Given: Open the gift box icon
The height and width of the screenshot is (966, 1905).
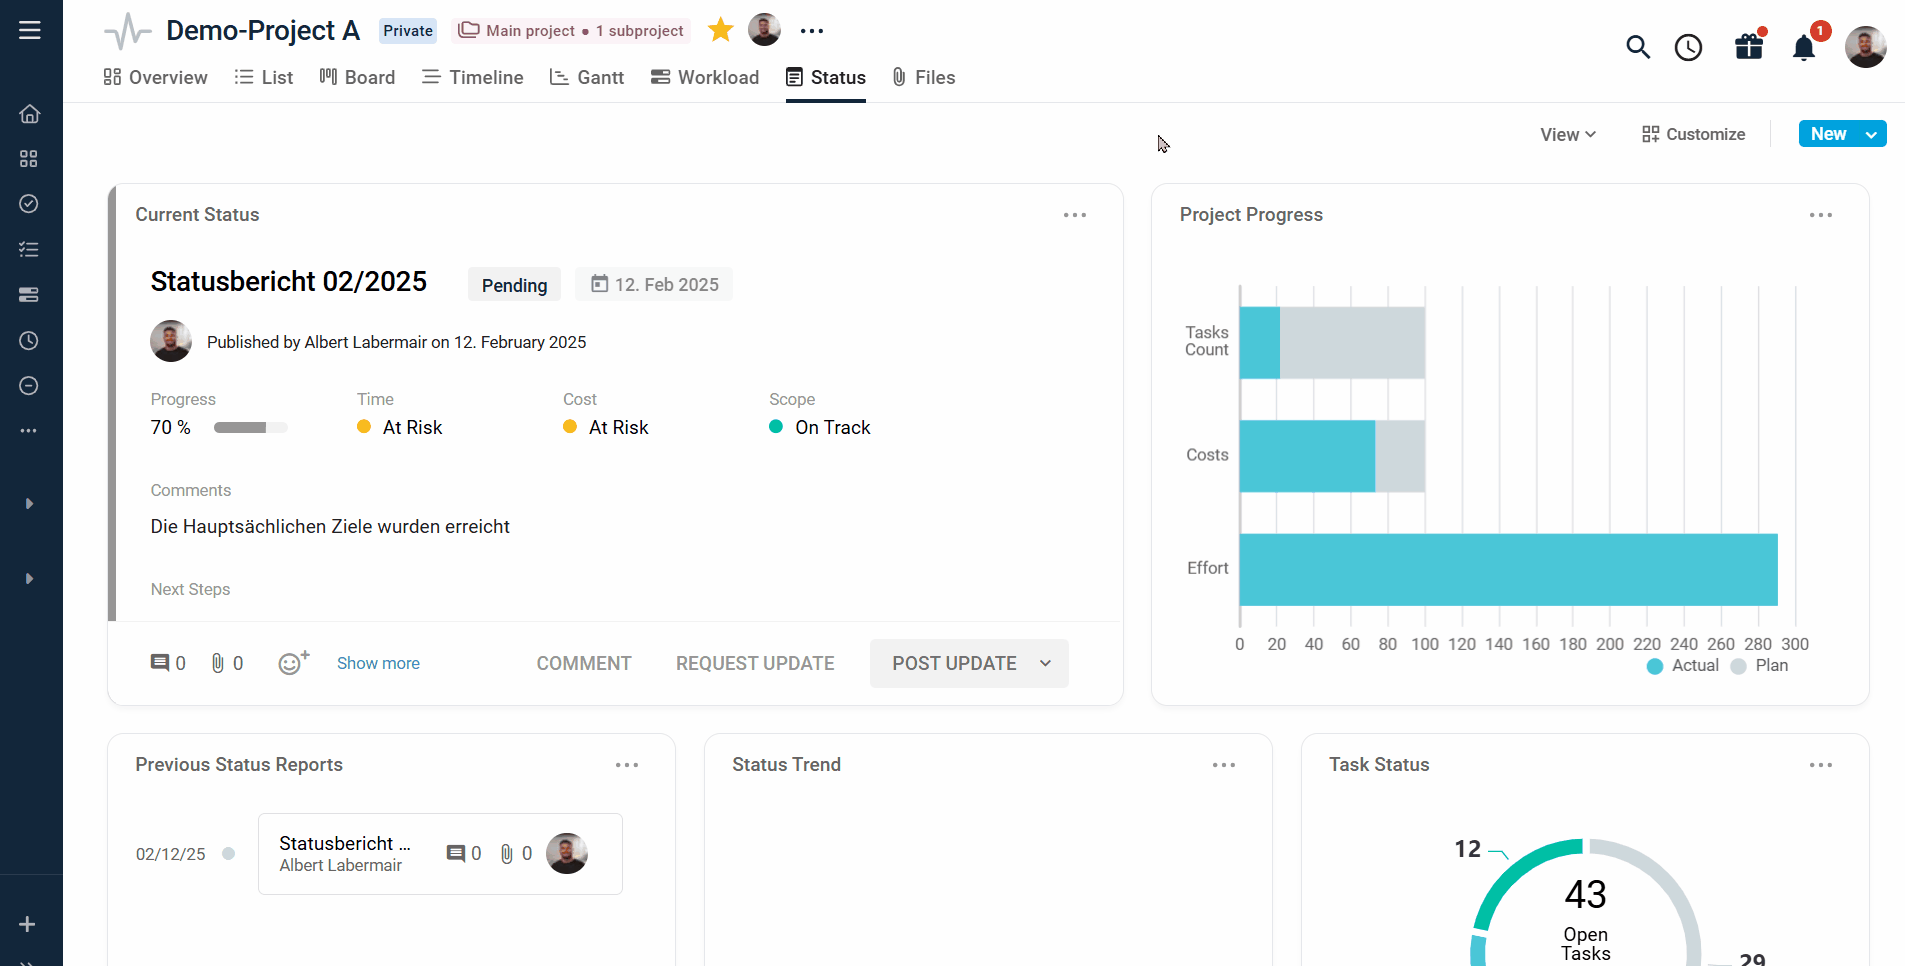Looking at the screenshot, I should click(1749, 46).
